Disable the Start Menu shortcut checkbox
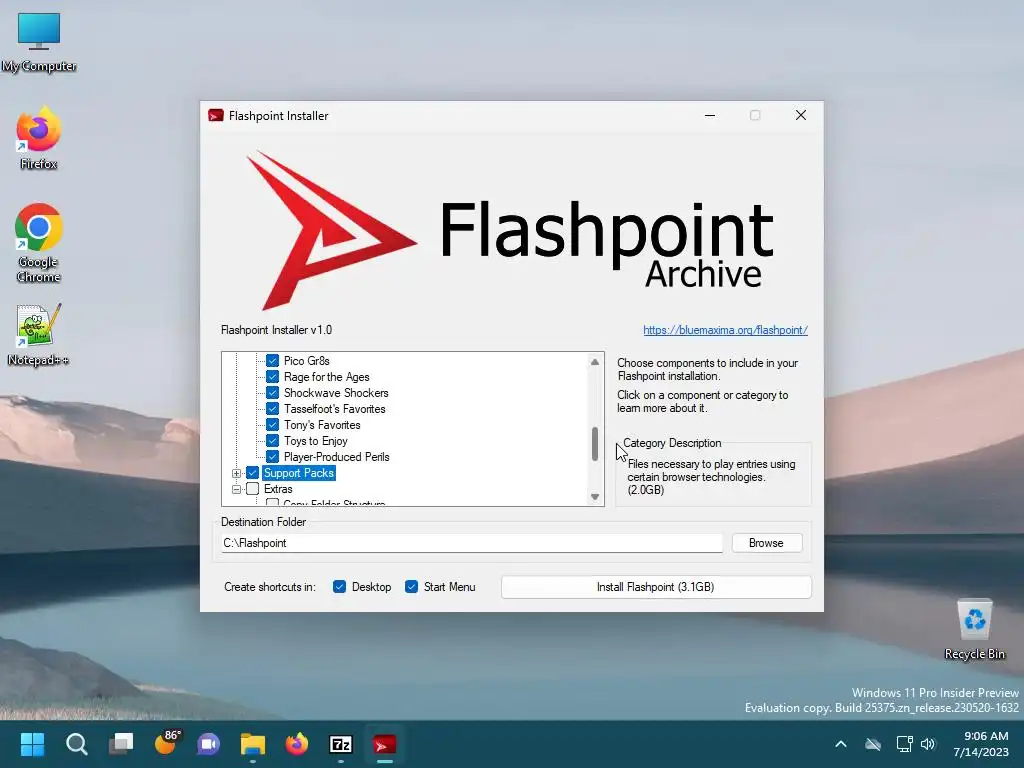Viewport: 1024px width, 768px height. (411, 586)
